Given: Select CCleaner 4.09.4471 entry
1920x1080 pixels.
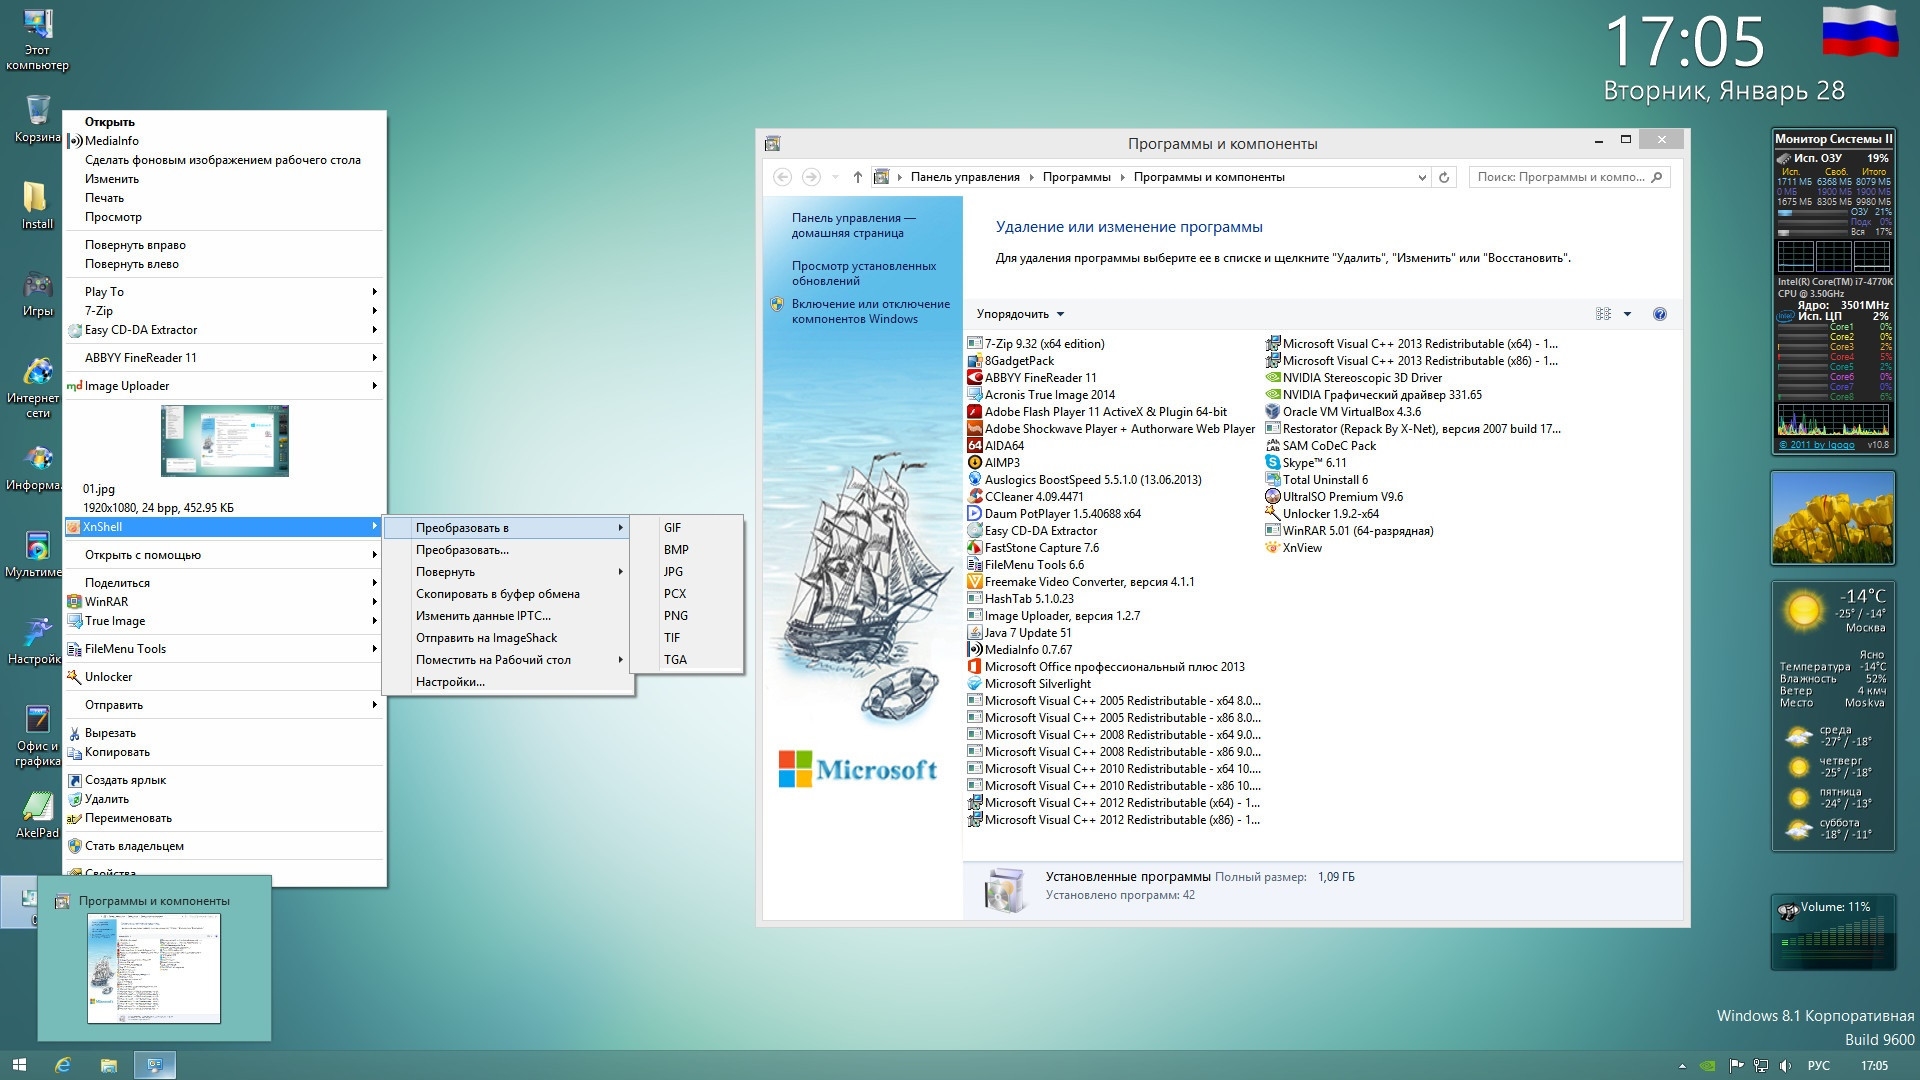Looking at the screenshot, I should (x=1034, y=497).
